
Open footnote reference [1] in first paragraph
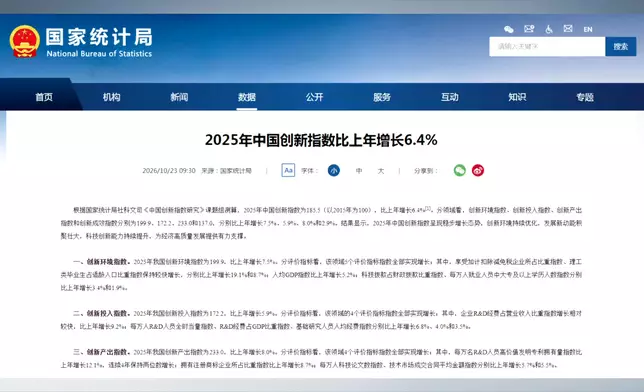[x=428, y=208]
